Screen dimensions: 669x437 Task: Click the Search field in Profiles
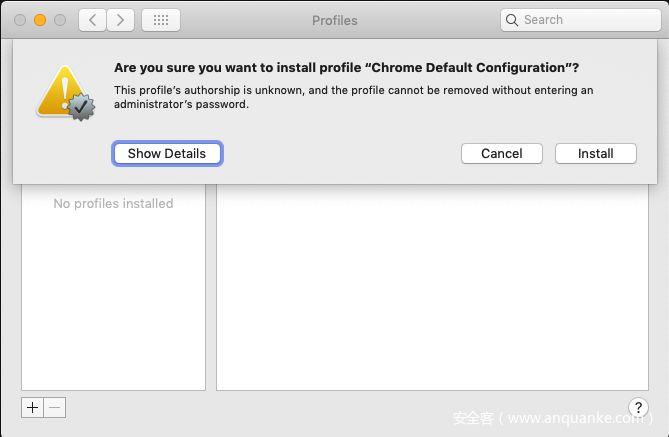pyautogui.click(x=581, y=20)
